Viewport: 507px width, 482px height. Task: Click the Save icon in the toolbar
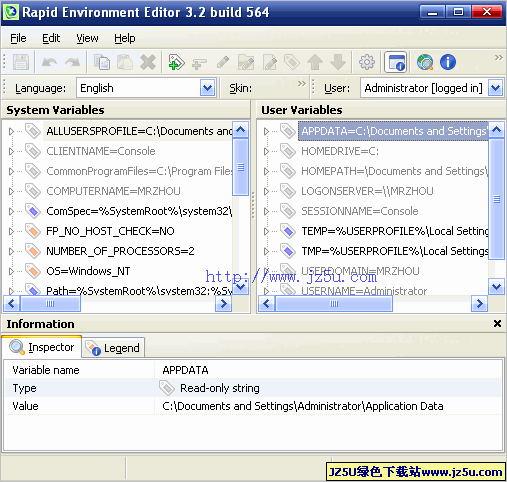tap(21, 62)
